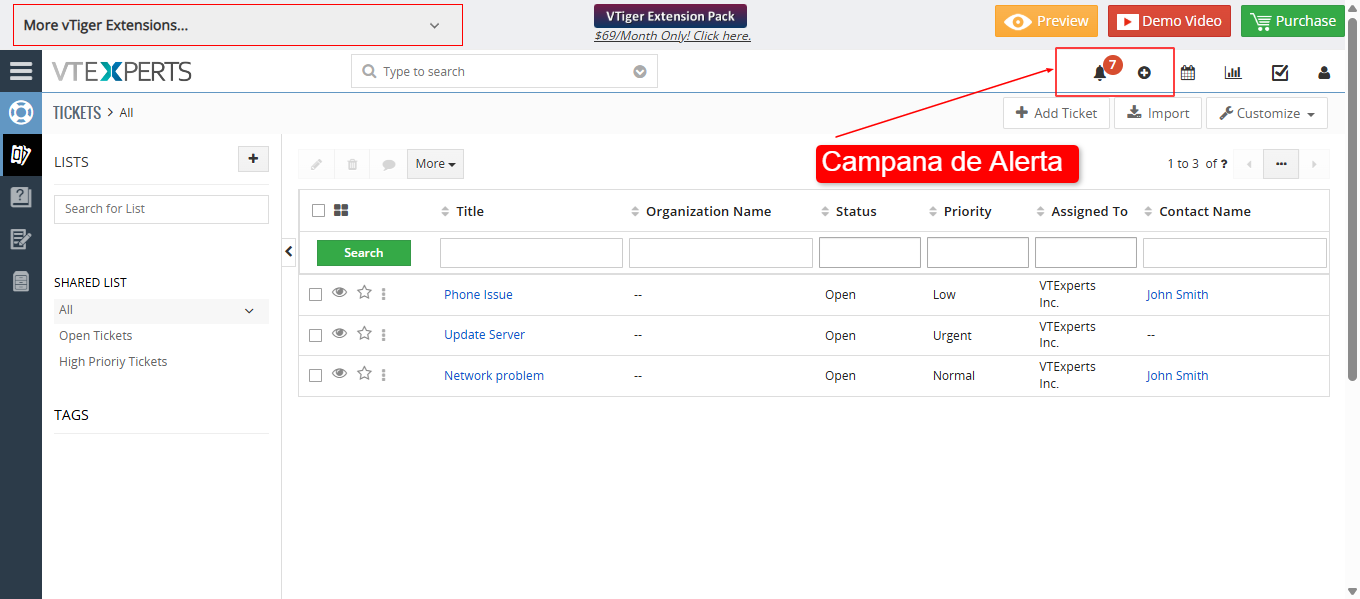This screenshot has height=599, width=1360.
Task: Open the hamburger main menu
Action: 21,71
